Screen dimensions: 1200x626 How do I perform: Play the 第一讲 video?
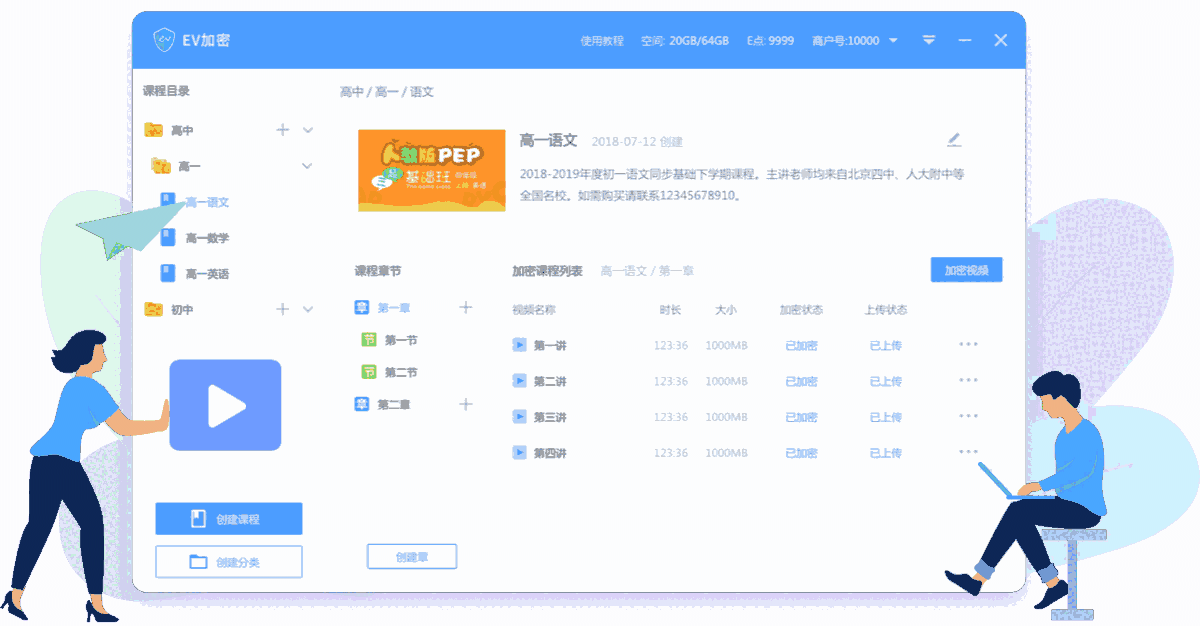point(519,344)
